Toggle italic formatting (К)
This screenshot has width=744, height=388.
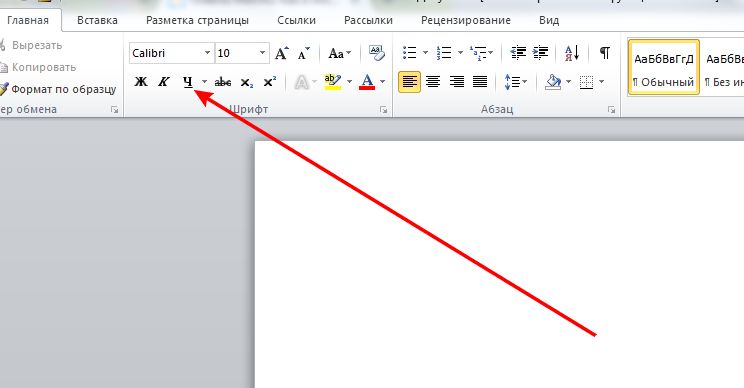(x=164, y=82)
